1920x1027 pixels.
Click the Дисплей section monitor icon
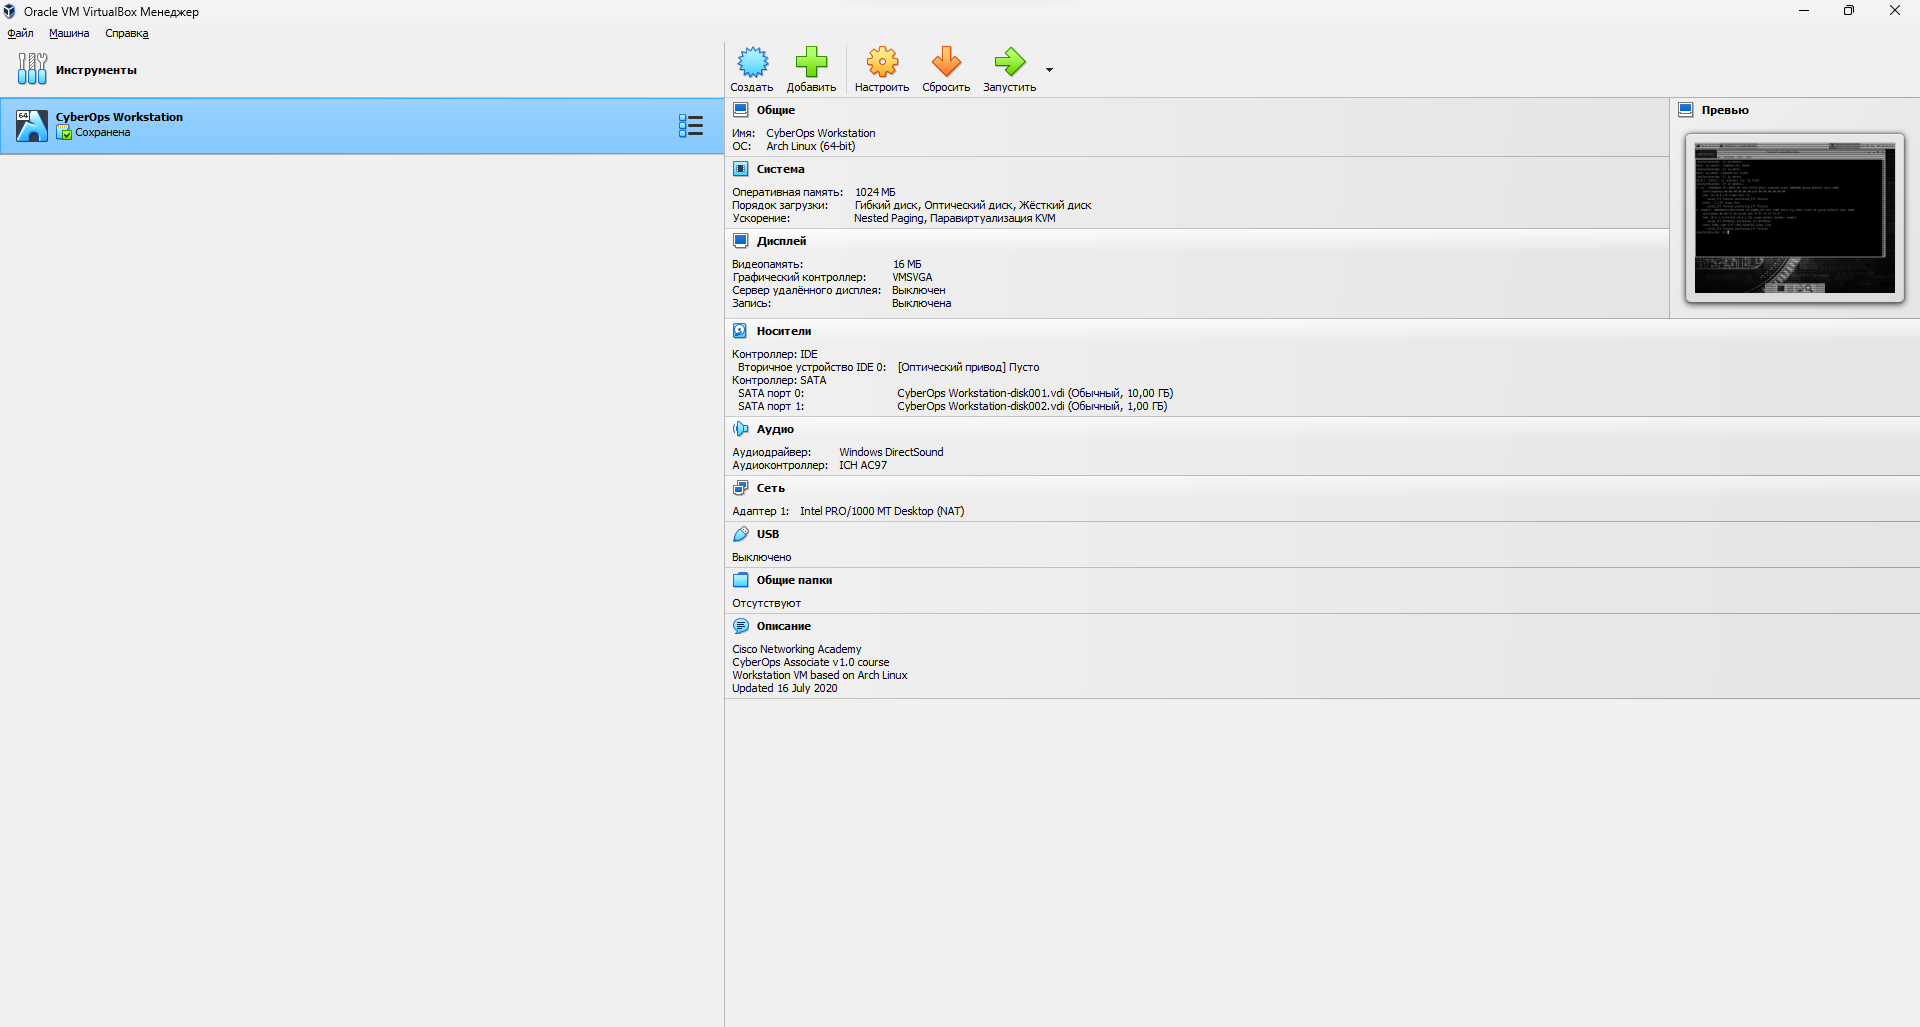click(x=740, y=241)
